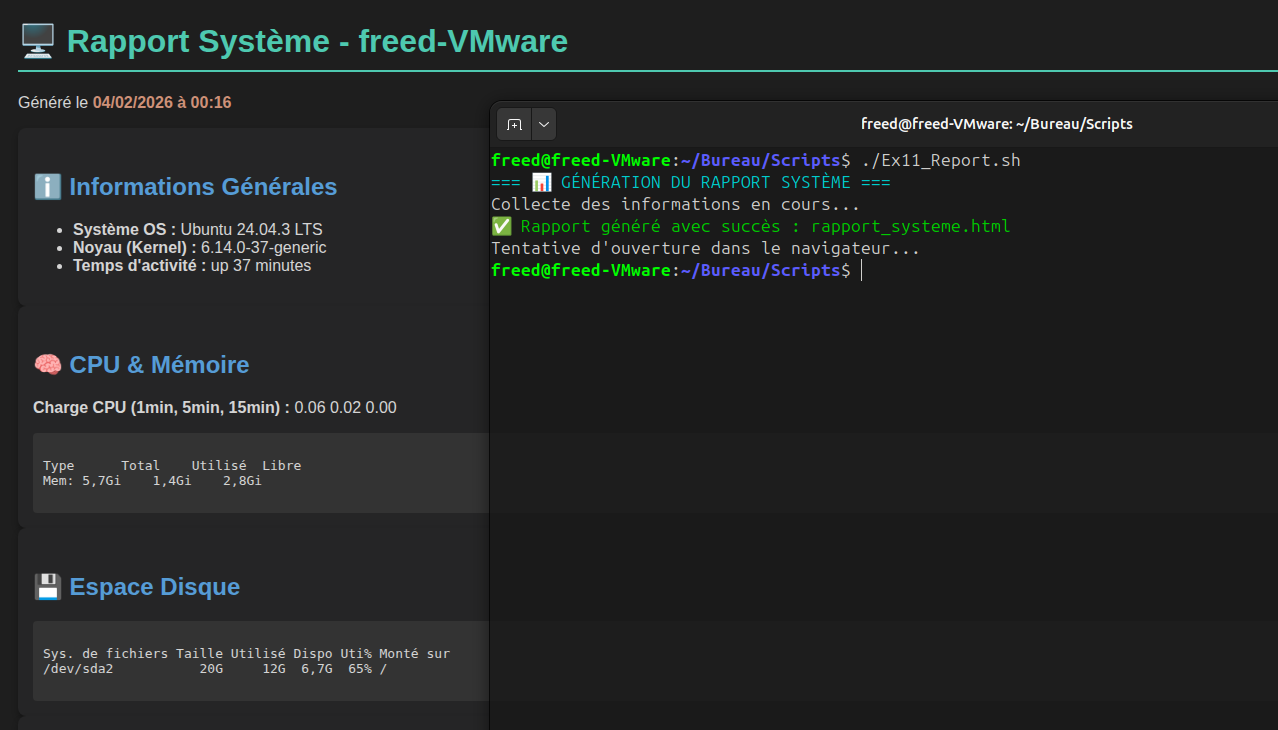1278x730 pixels.
Task: Focus the terminal cursor at the last prompt
Action: tap(862, 271)
